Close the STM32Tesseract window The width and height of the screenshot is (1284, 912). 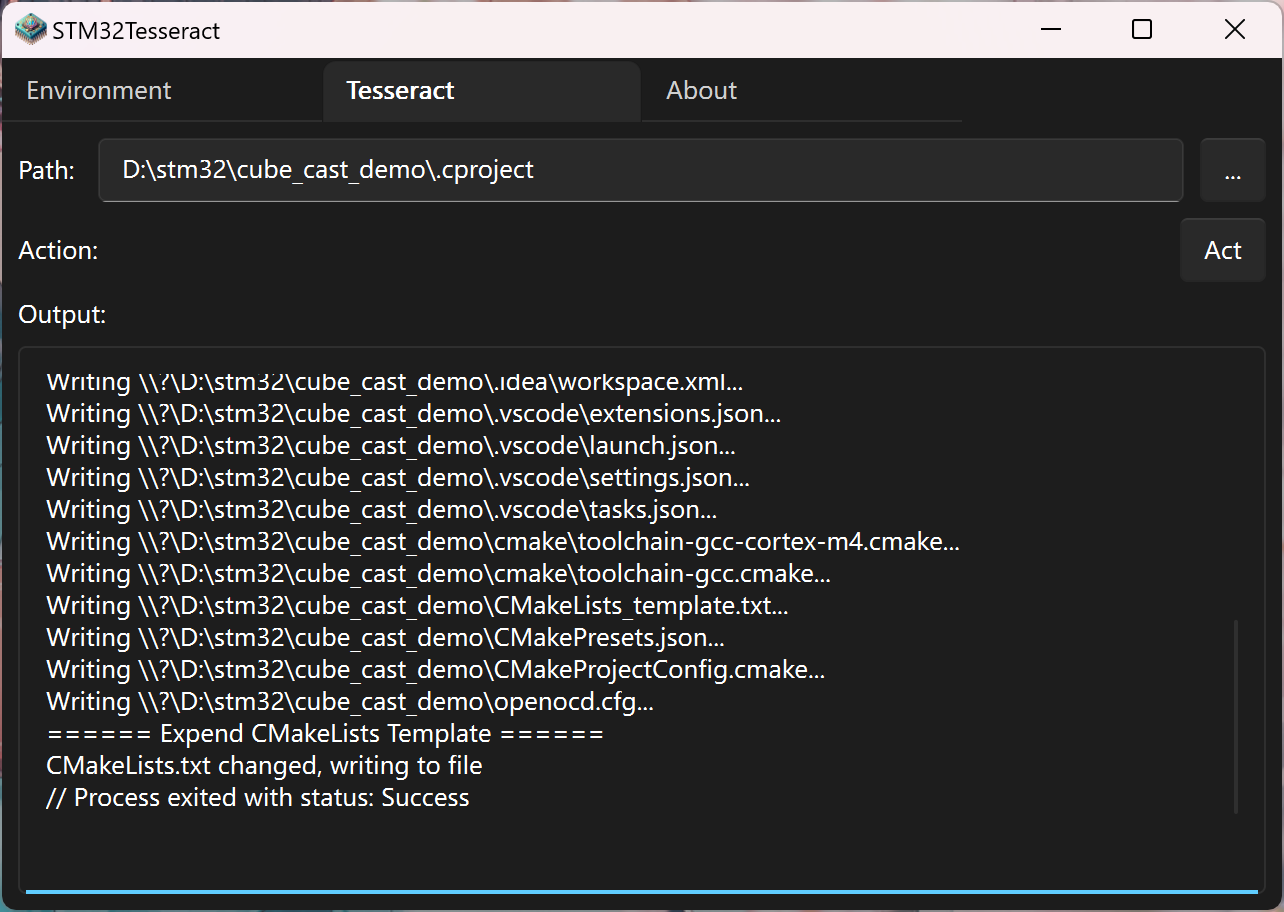pos(1235,30)
